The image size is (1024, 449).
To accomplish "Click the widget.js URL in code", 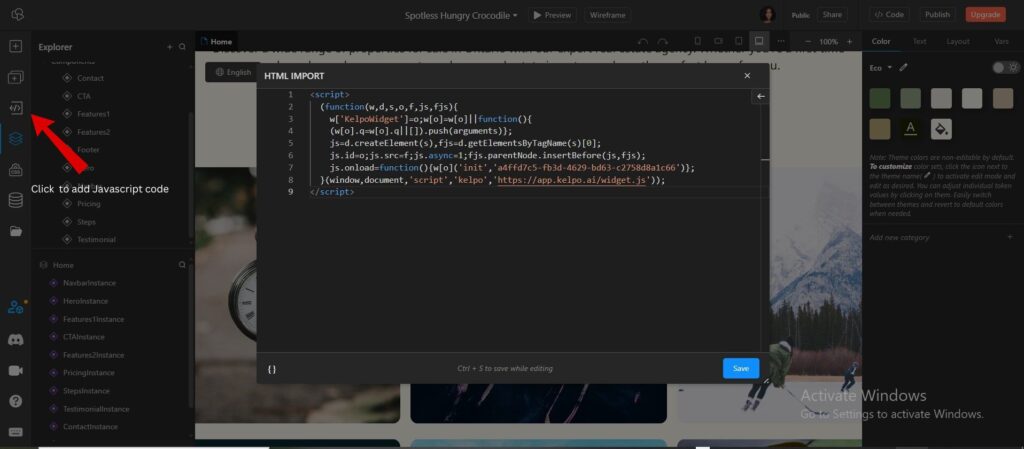I will click(x=571, y=180).
